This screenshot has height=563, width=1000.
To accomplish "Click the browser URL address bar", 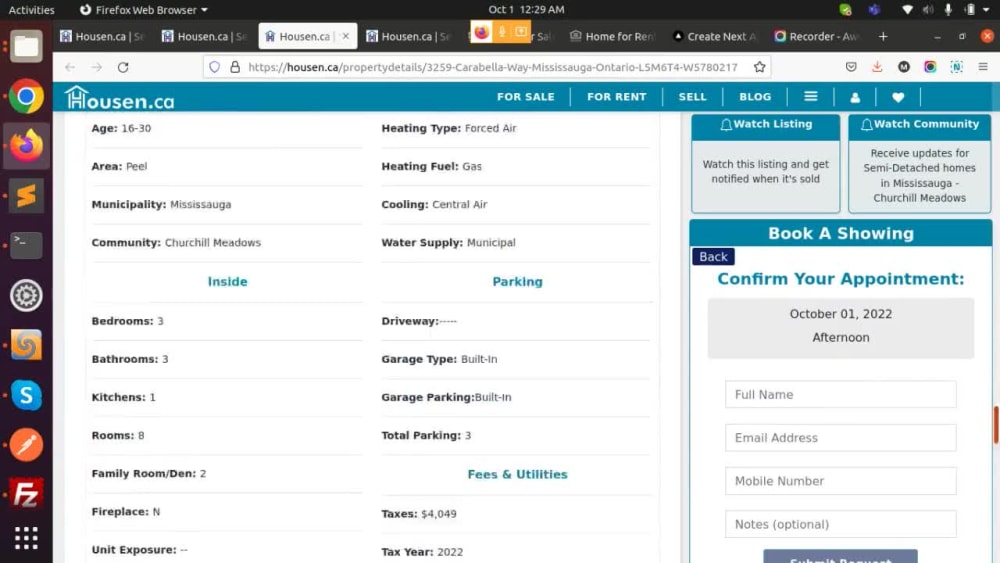I will (491, 67).
